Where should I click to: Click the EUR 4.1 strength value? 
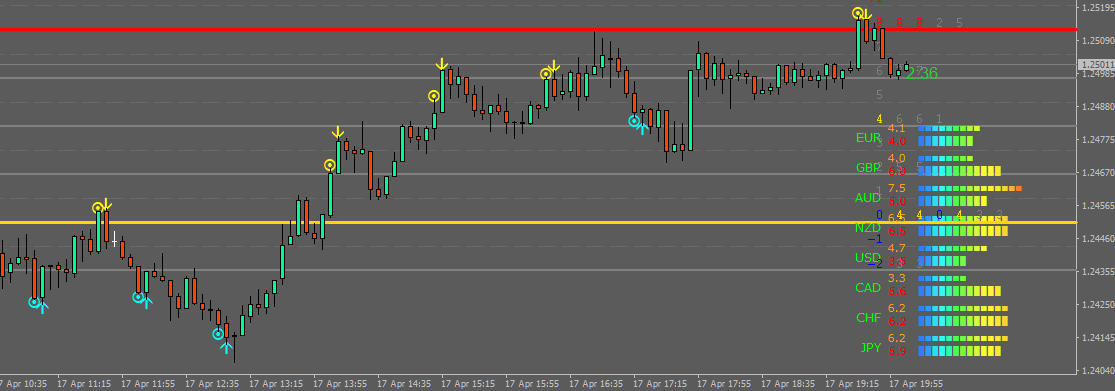click(x=897, y=129)
